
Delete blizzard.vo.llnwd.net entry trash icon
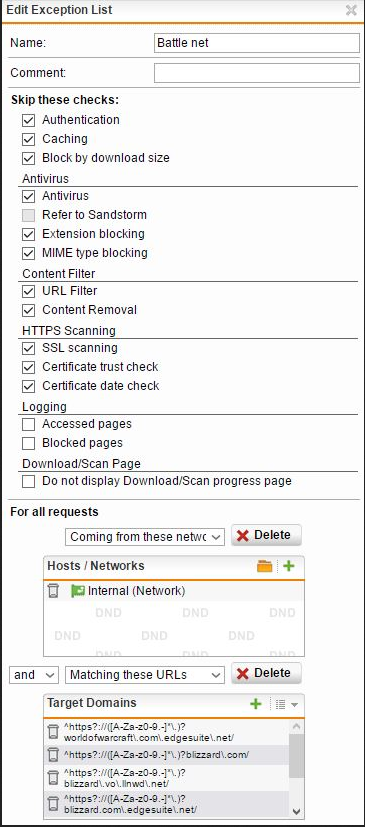click(53, 778)
